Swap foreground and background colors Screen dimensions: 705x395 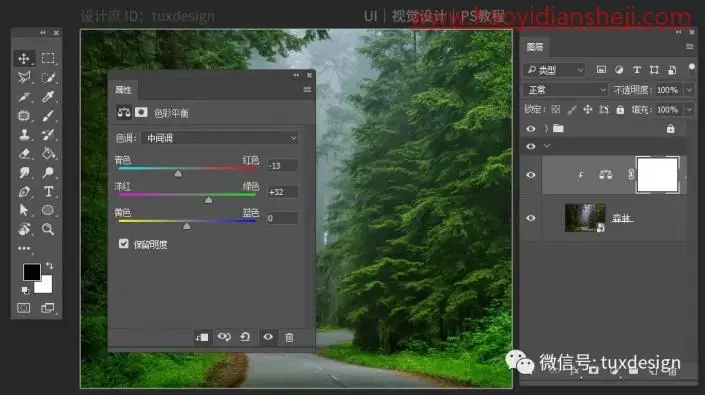point(49,266)
